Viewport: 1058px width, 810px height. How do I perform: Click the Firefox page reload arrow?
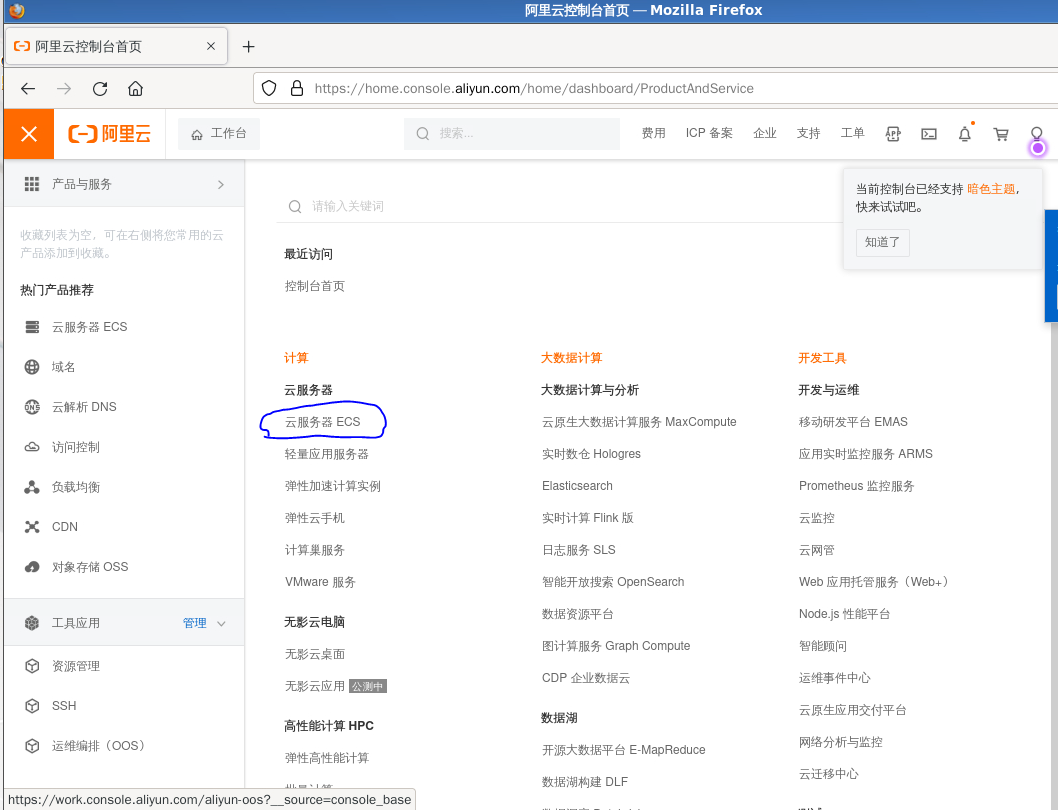(x=99, y=88)
